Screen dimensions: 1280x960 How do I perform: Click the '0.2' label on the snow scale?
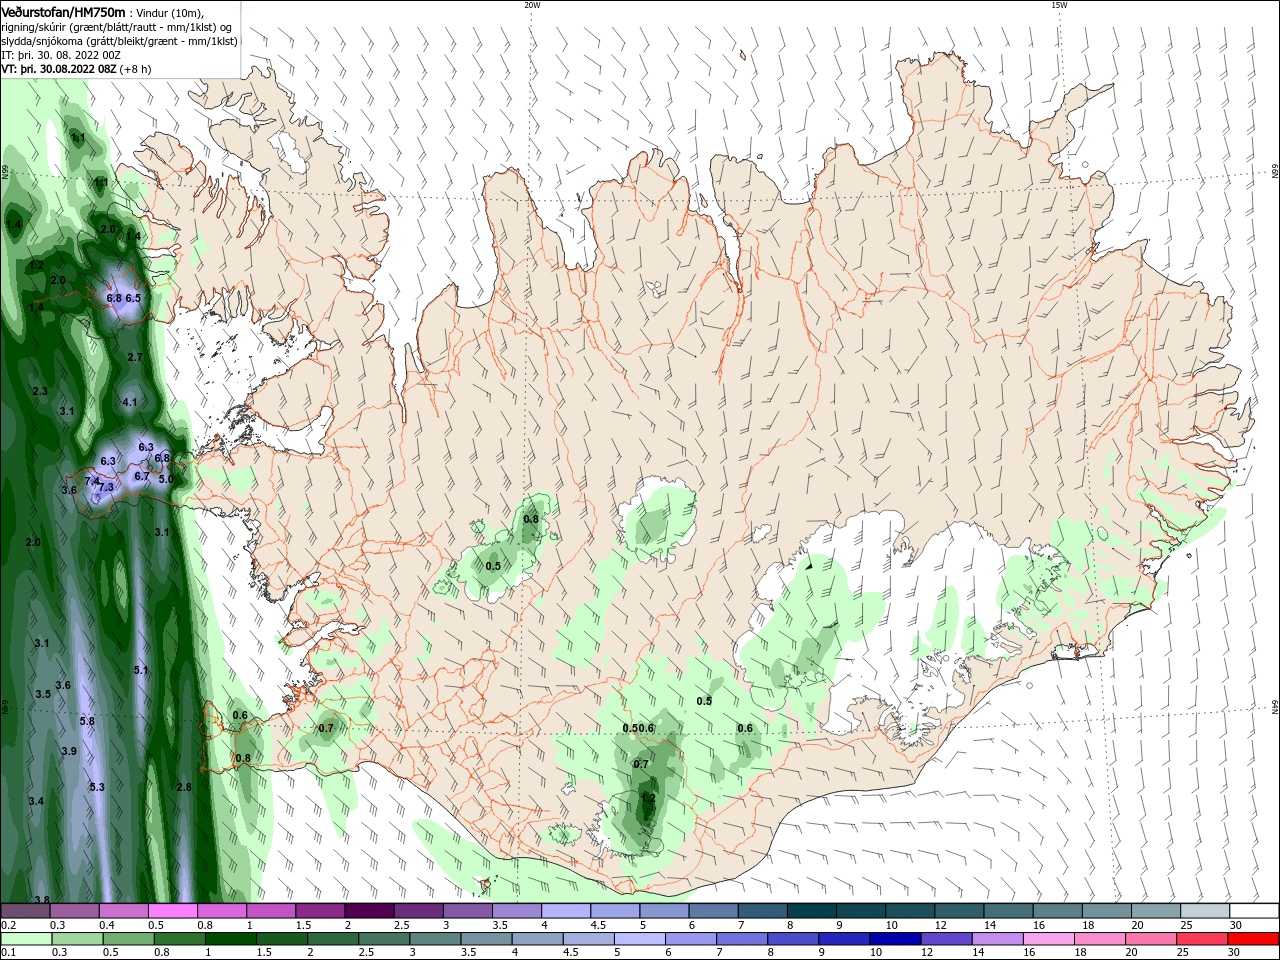(x=8, y=925)
